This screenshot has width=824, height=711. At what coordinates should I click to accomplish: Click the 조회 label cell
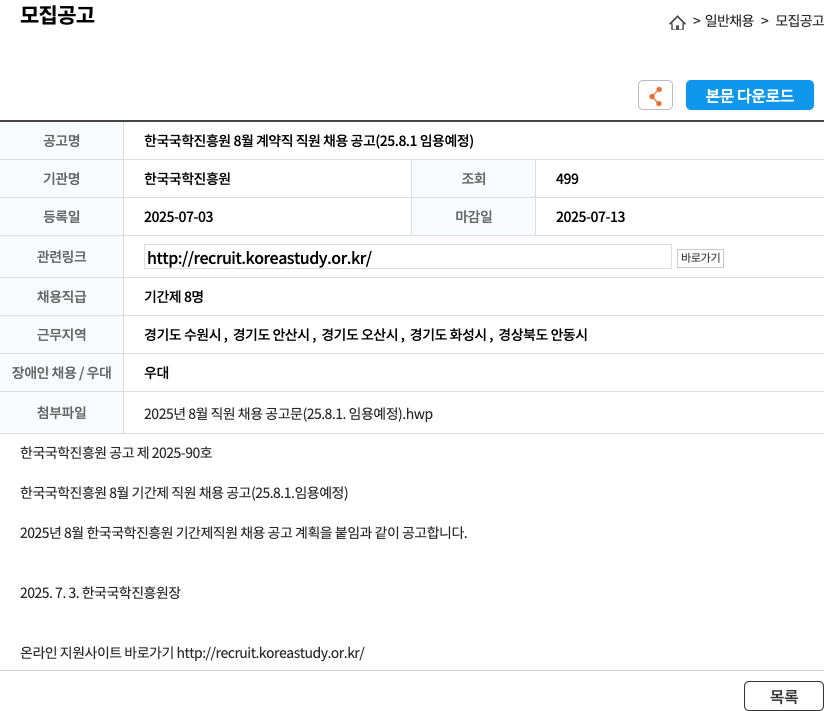473,179
